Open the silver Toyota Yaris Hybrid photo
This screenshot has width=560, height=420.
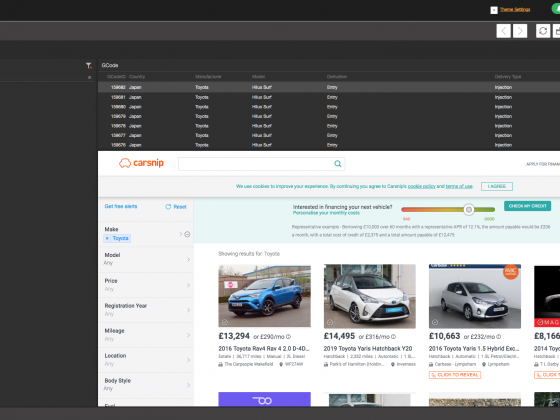(475, 296)
